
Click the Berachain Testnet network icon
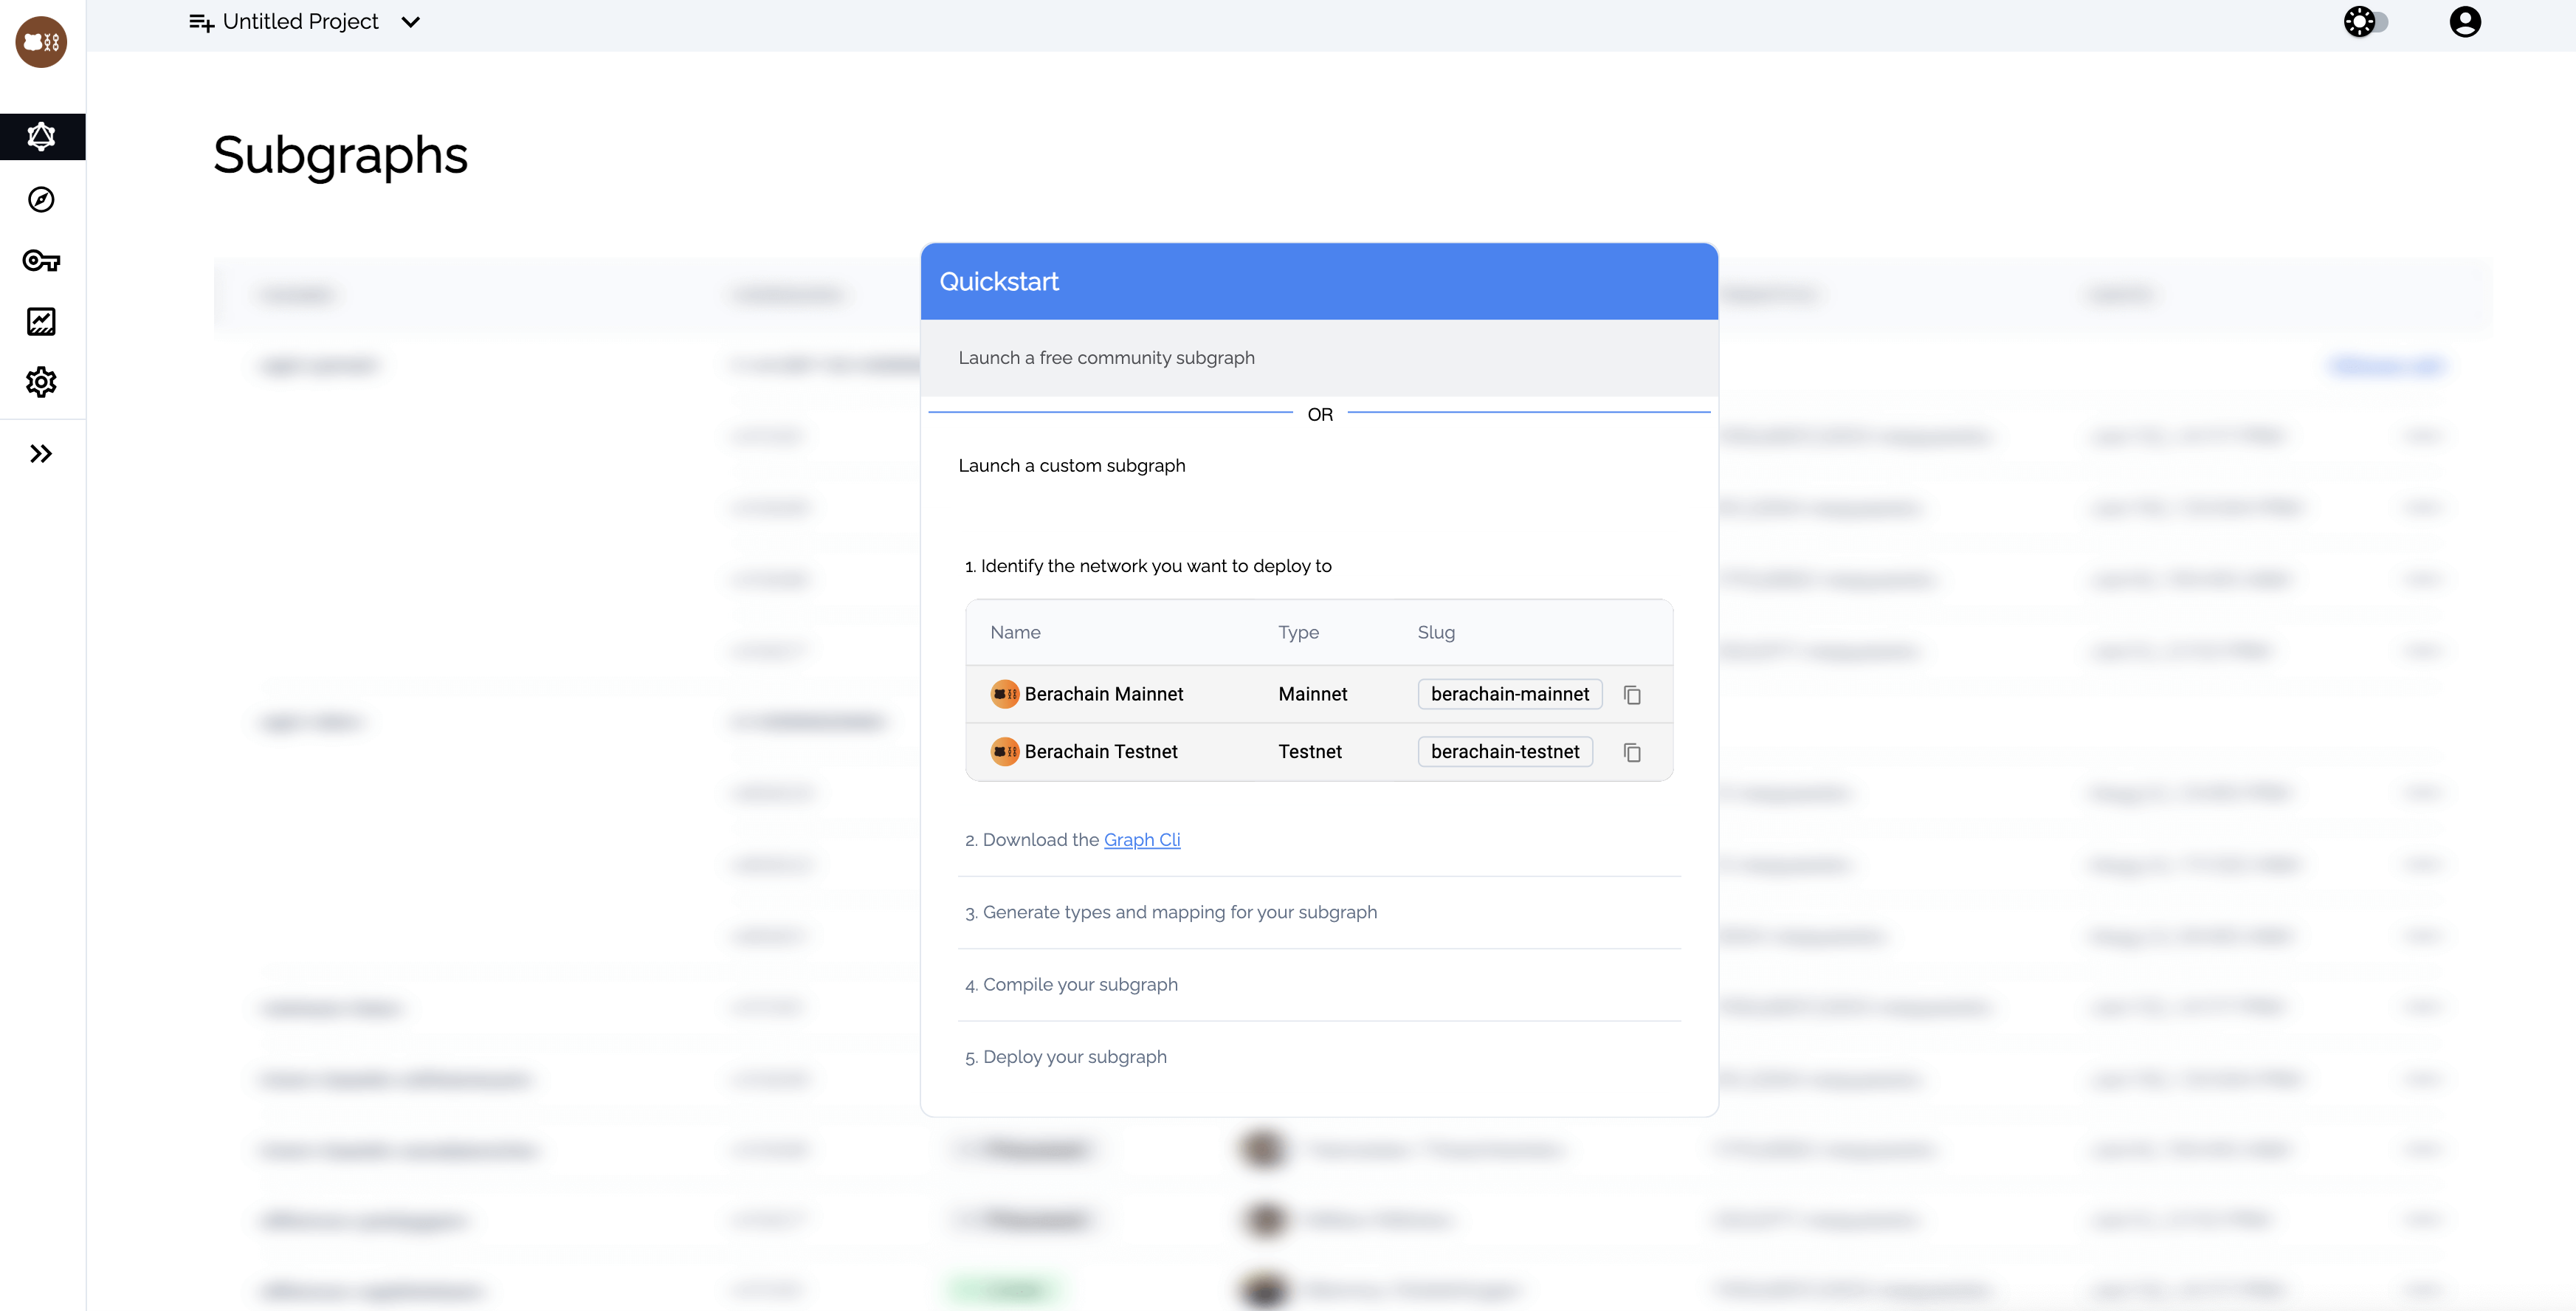coord(1004,752)
